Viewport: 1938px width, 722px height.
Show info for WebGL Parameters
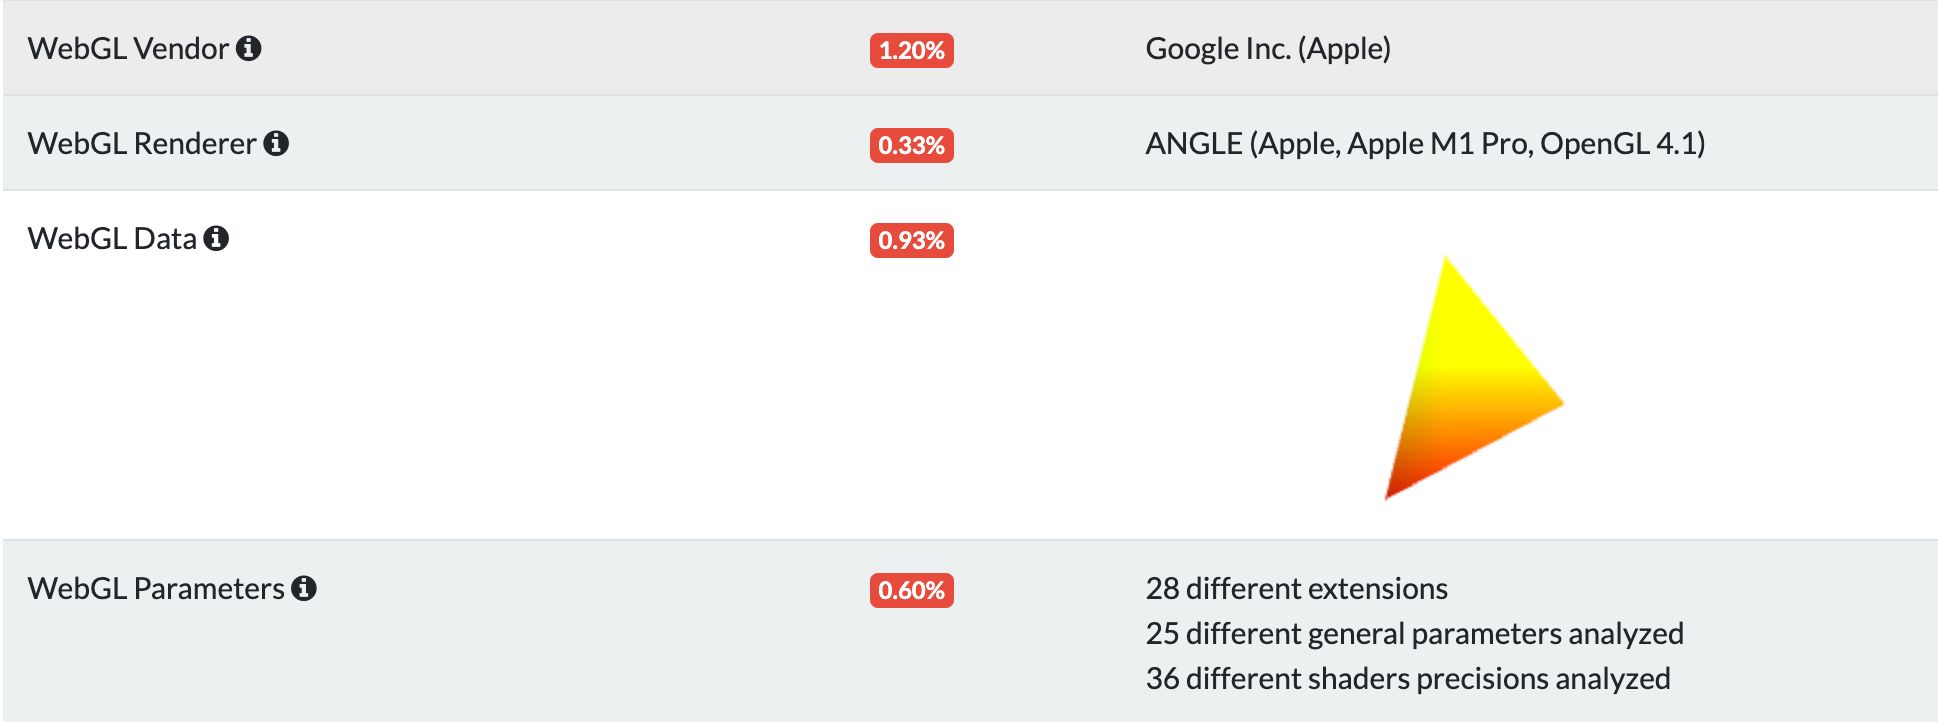(x=304, y=588)
